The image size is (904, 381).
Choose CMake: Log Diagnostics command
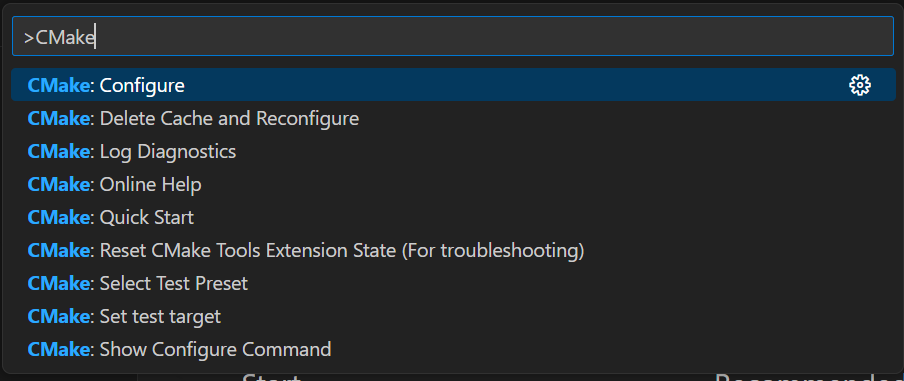coord(453,151)
